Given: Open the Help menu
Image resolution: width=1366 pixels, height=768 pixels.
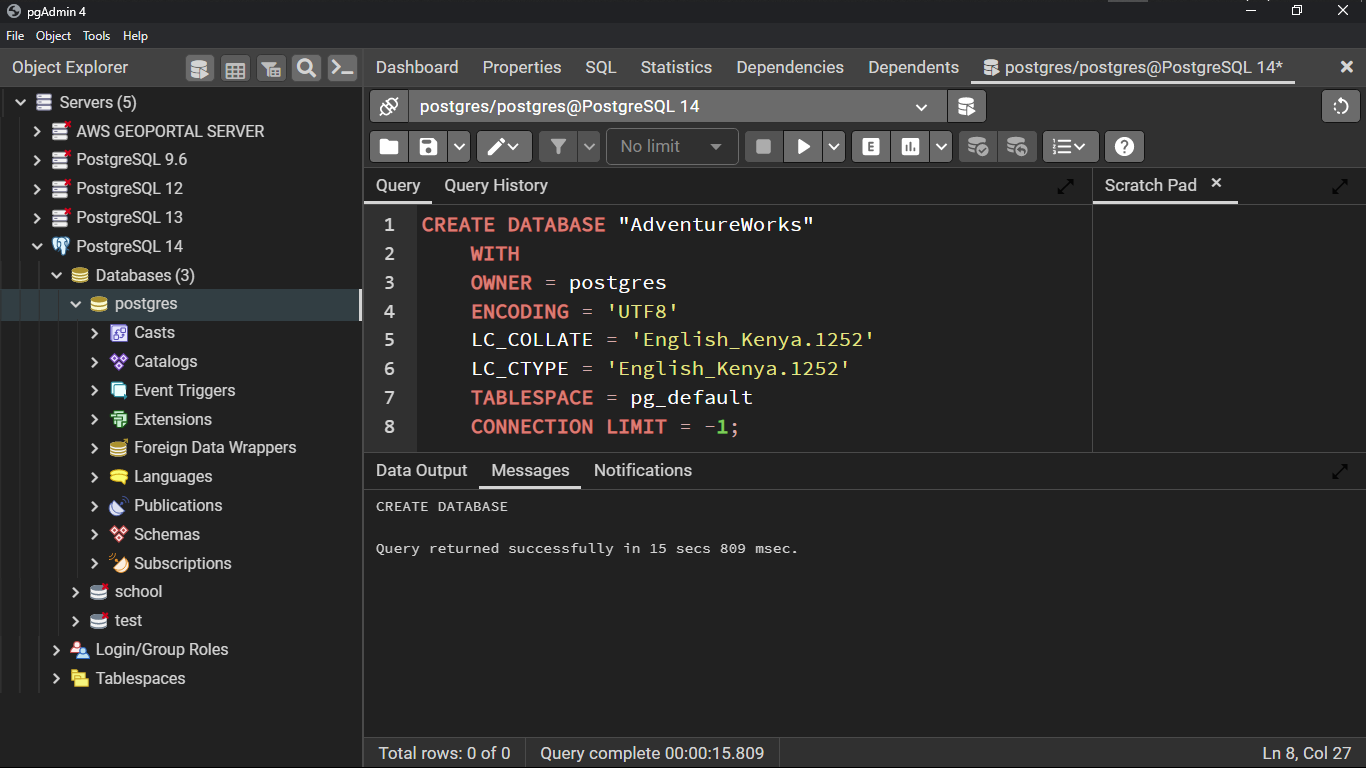Looking at the screenshot, I should point(135,35).
